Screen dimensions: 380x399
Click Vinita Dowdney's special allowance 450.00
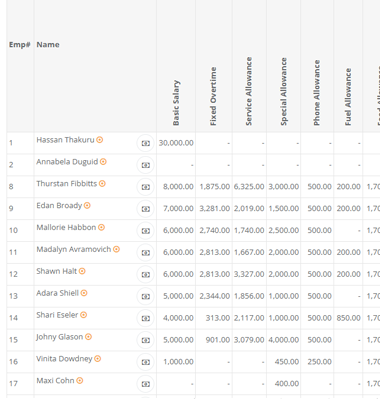coord(287,362)
